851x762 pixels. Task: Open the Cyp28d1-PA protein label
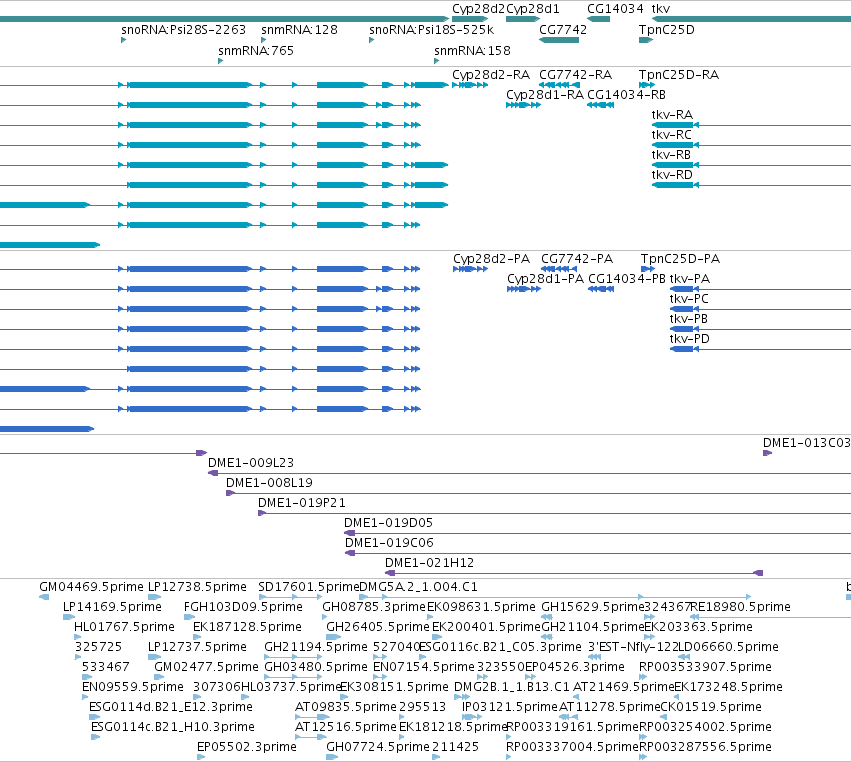[545, 279]
